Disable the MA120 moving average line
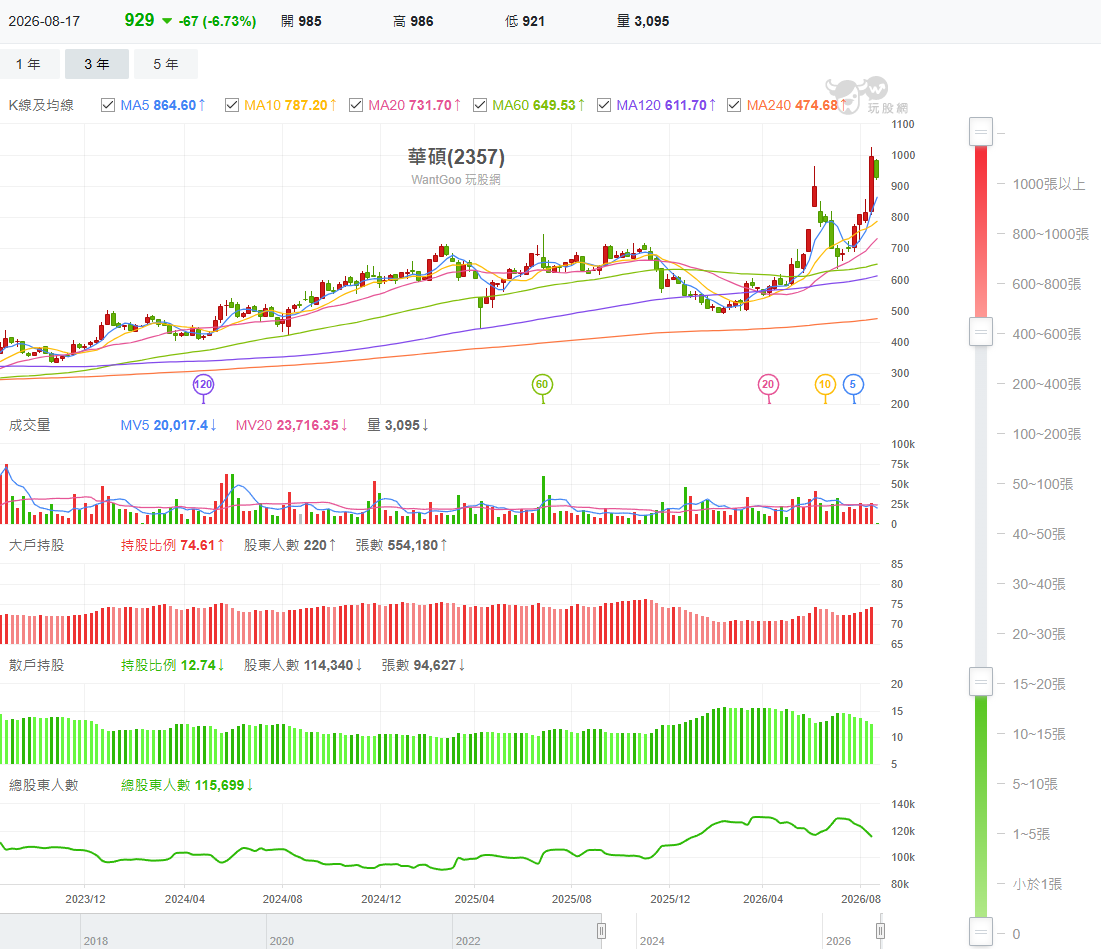This screenshot has width=1103, height=950. click(604, 106)
